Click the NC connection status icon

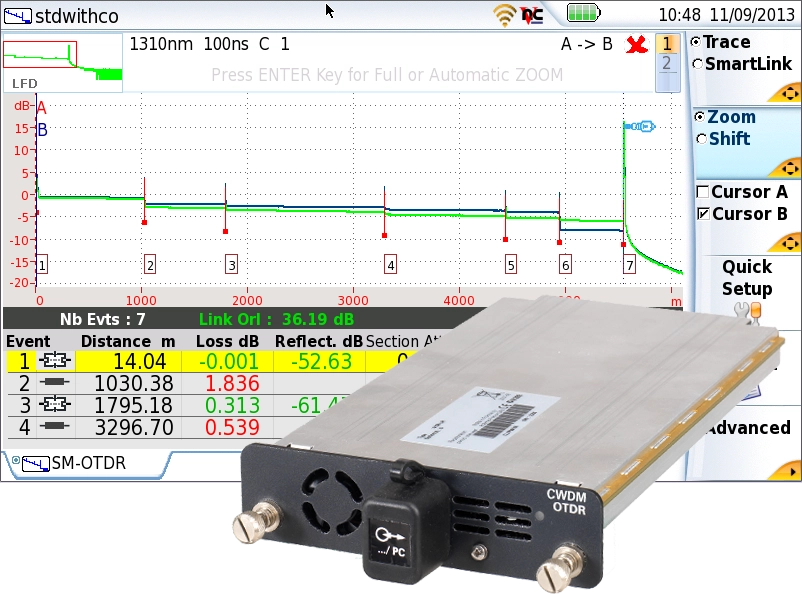532,15
